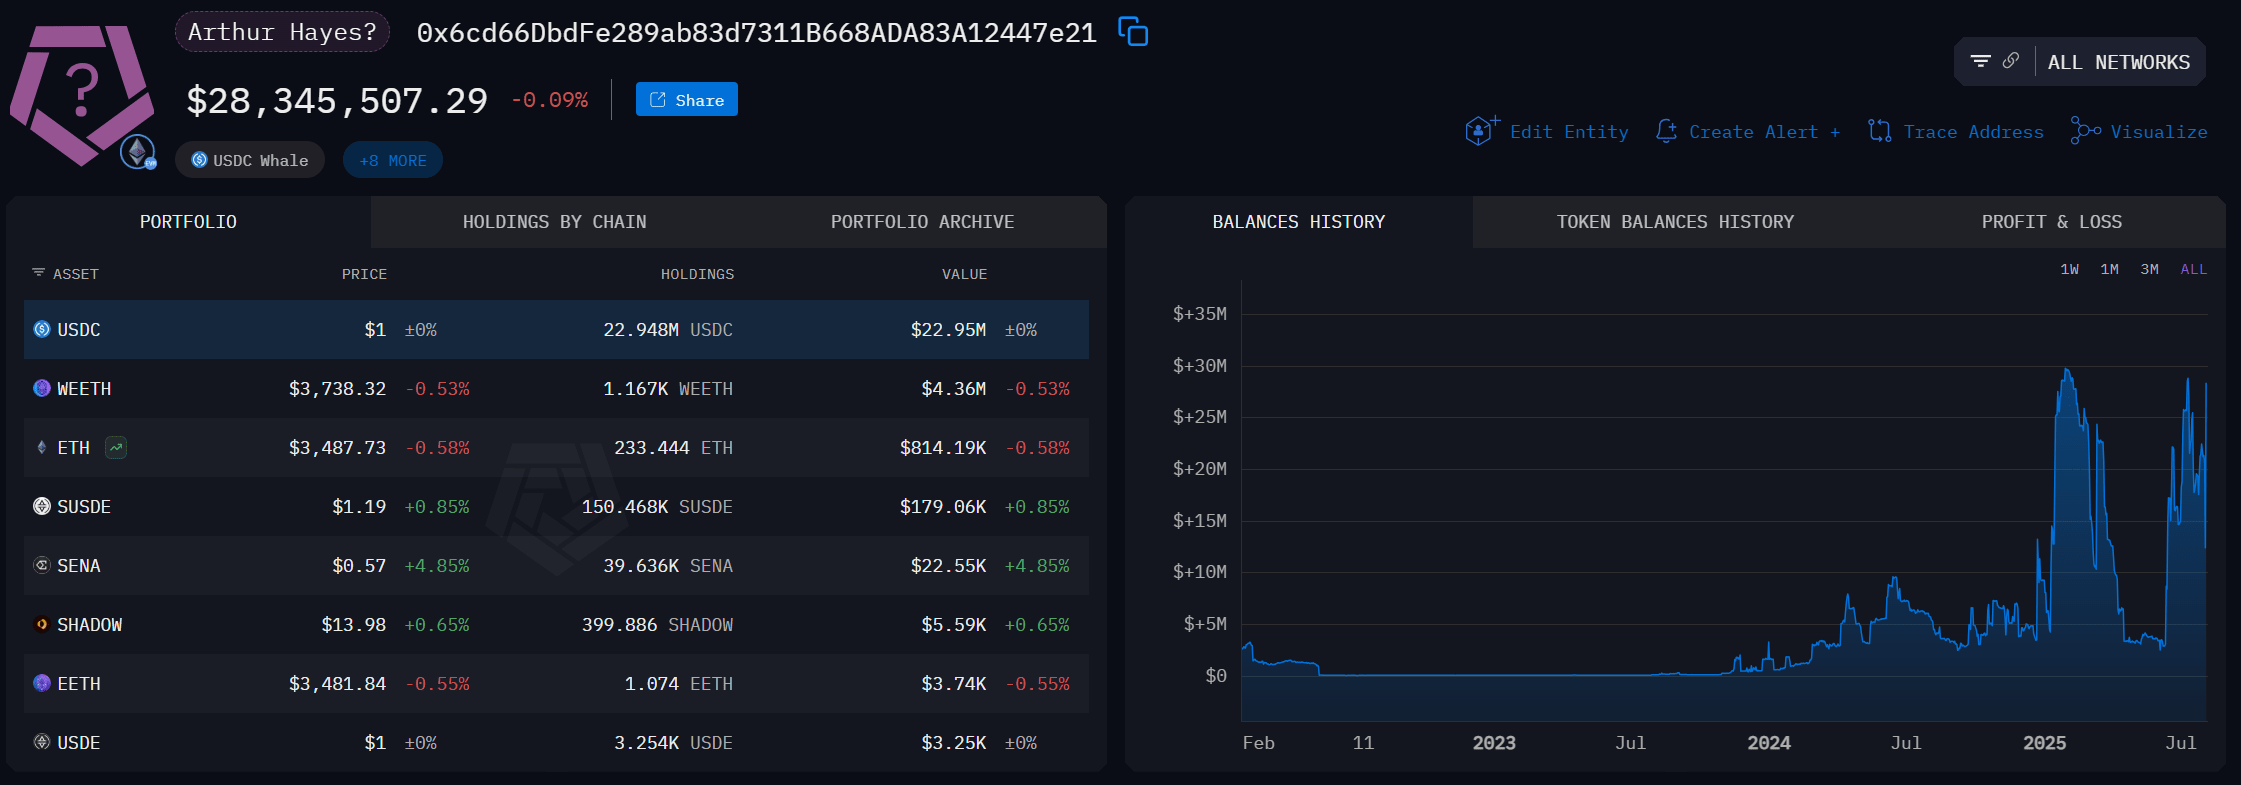
Task: Click the SHADOW token icon
Action: (42, 624)
